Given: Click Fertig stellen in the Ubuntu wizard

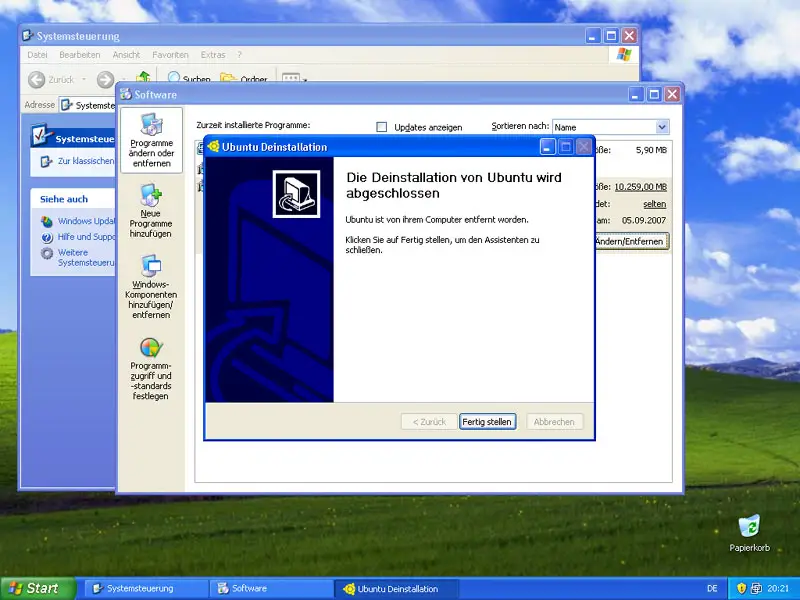Looking at the screenshot, I should point(487,422).
